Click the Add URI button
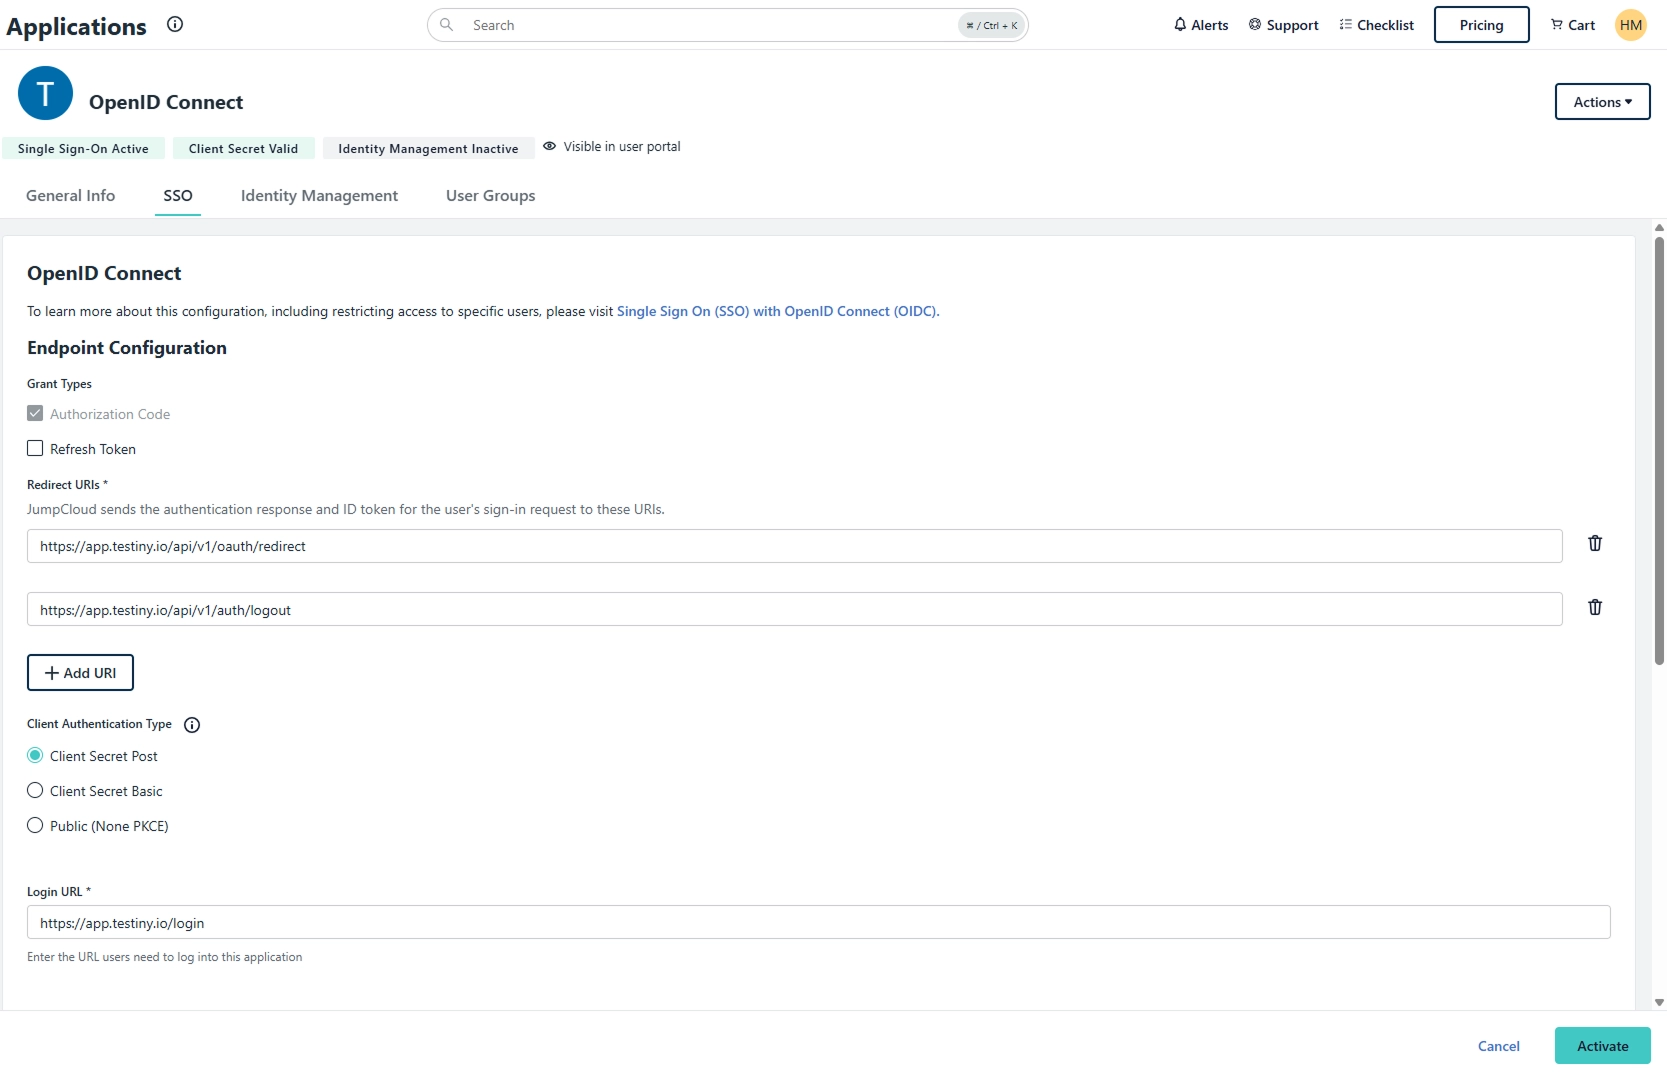1667x1080 pixels. pyautogui.click(x=80, y=673)
